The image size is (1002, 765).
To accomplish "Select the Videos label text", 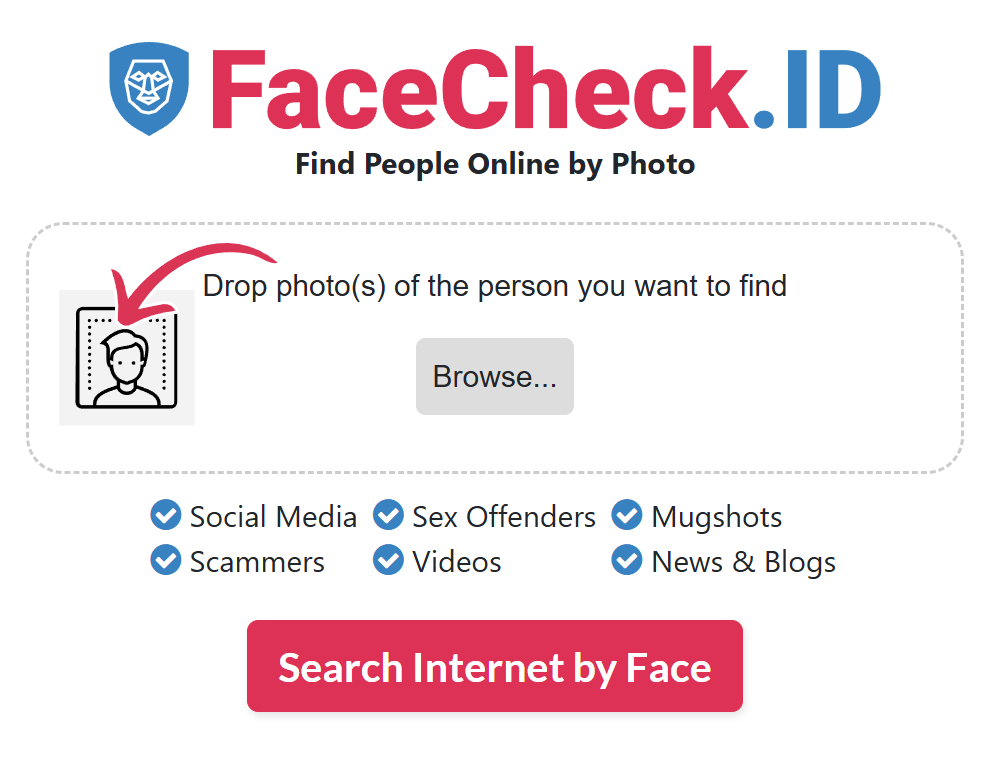I will pyautogui.click(x=456, y=562).
